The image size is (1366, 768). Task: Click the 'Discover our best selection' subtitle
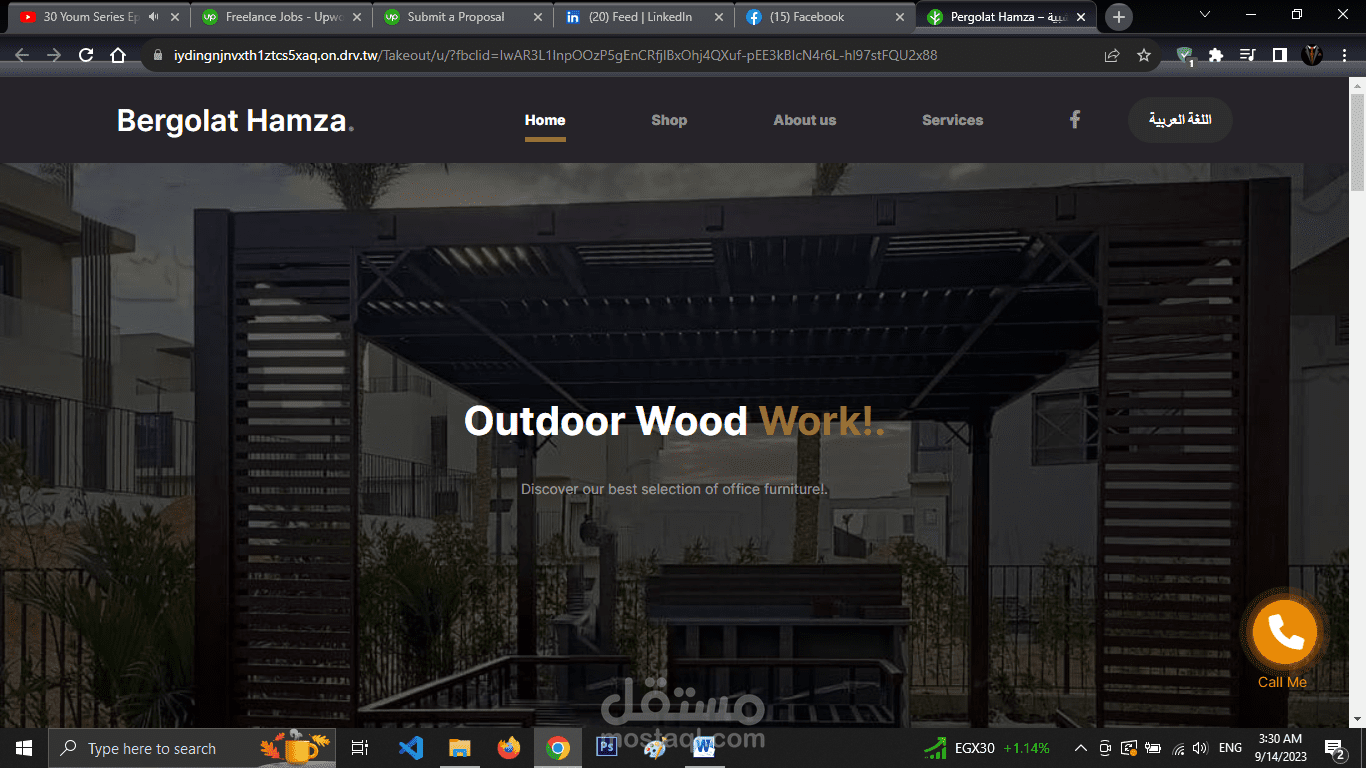674,489
